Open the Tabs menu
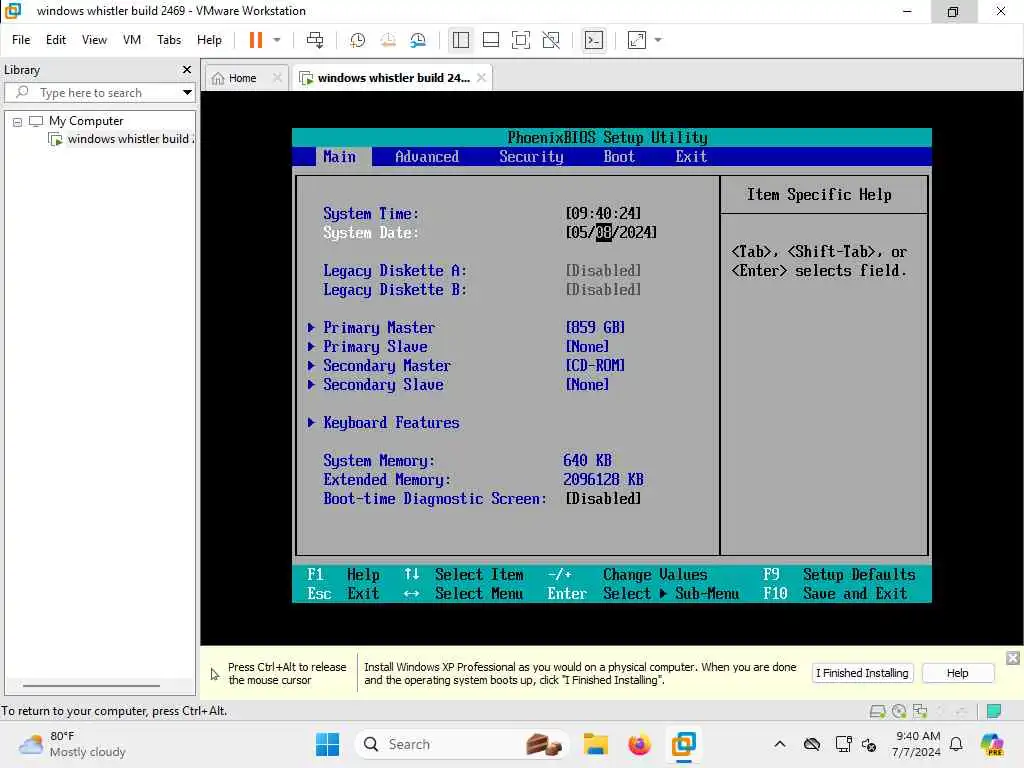This screenshot has height=768, width=1024. (168, 40)
